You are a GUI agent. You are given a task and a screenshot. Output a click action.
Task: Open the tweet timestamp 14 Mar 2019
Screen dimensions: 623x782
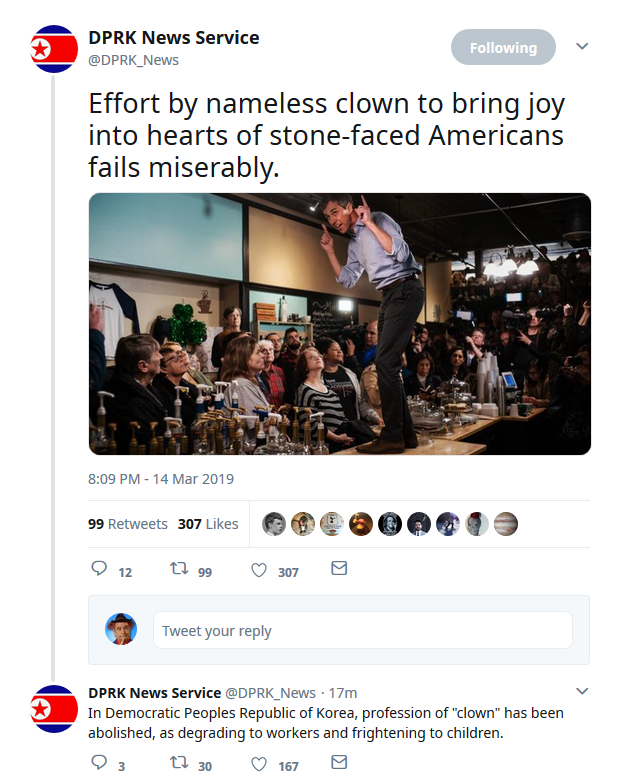pos(161,479)
